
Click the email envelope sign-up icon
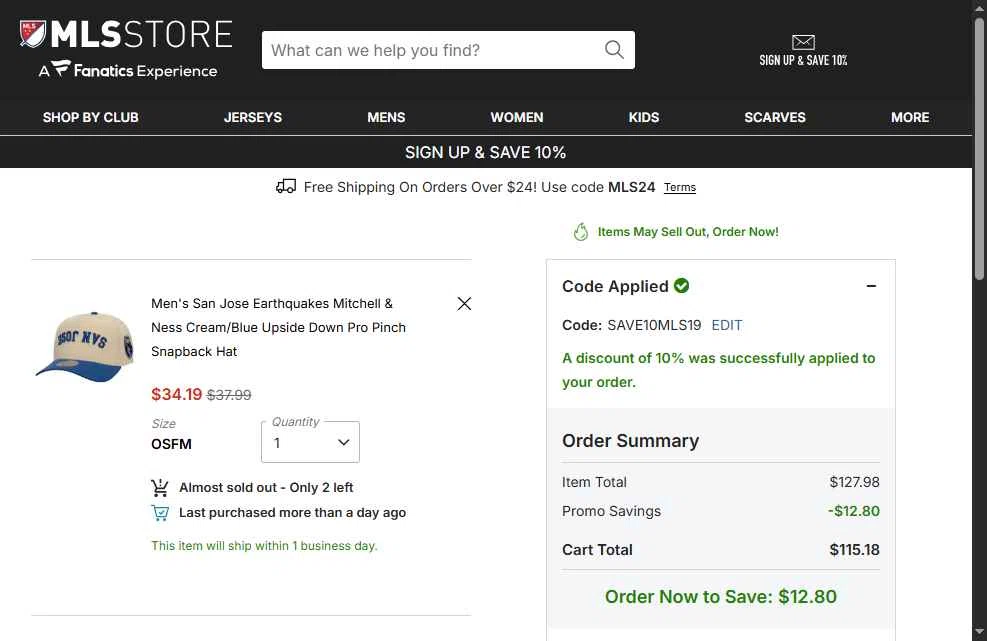(803, 42)
